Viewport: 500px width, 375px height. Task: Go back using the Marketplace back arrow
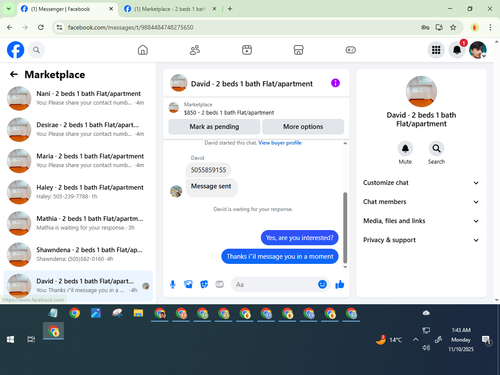click(x=14, y=74)
